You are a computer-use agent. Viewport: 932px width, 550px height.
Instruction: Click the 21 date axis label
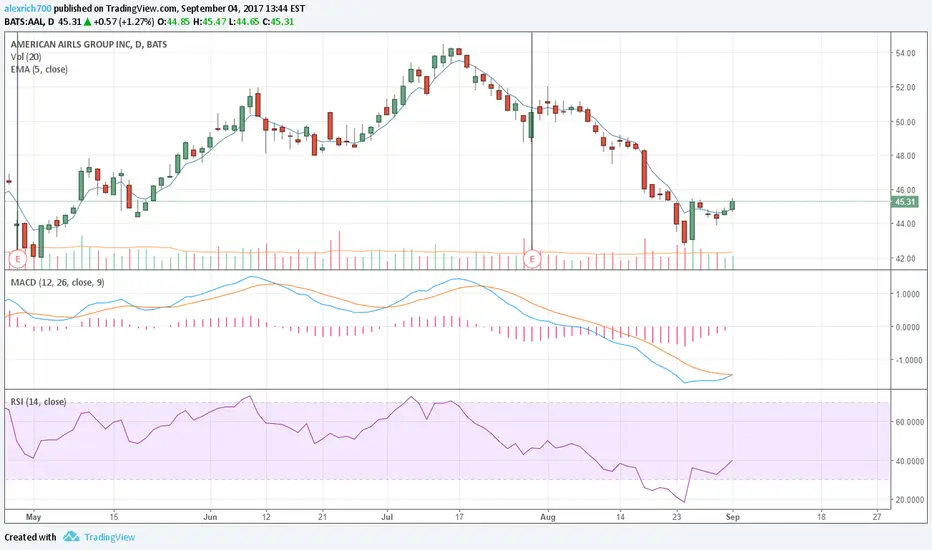pyautogui.click(x=322, y=517)
